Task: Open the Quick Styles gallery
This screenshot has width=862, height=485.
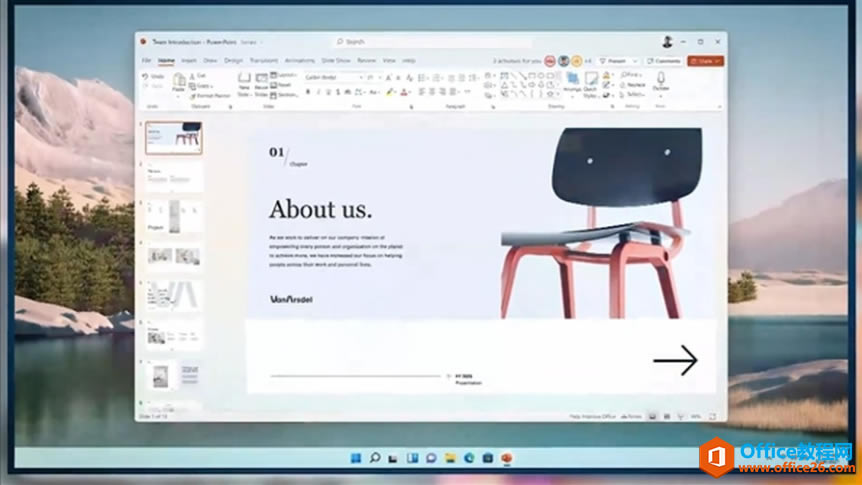Action: 590,85
